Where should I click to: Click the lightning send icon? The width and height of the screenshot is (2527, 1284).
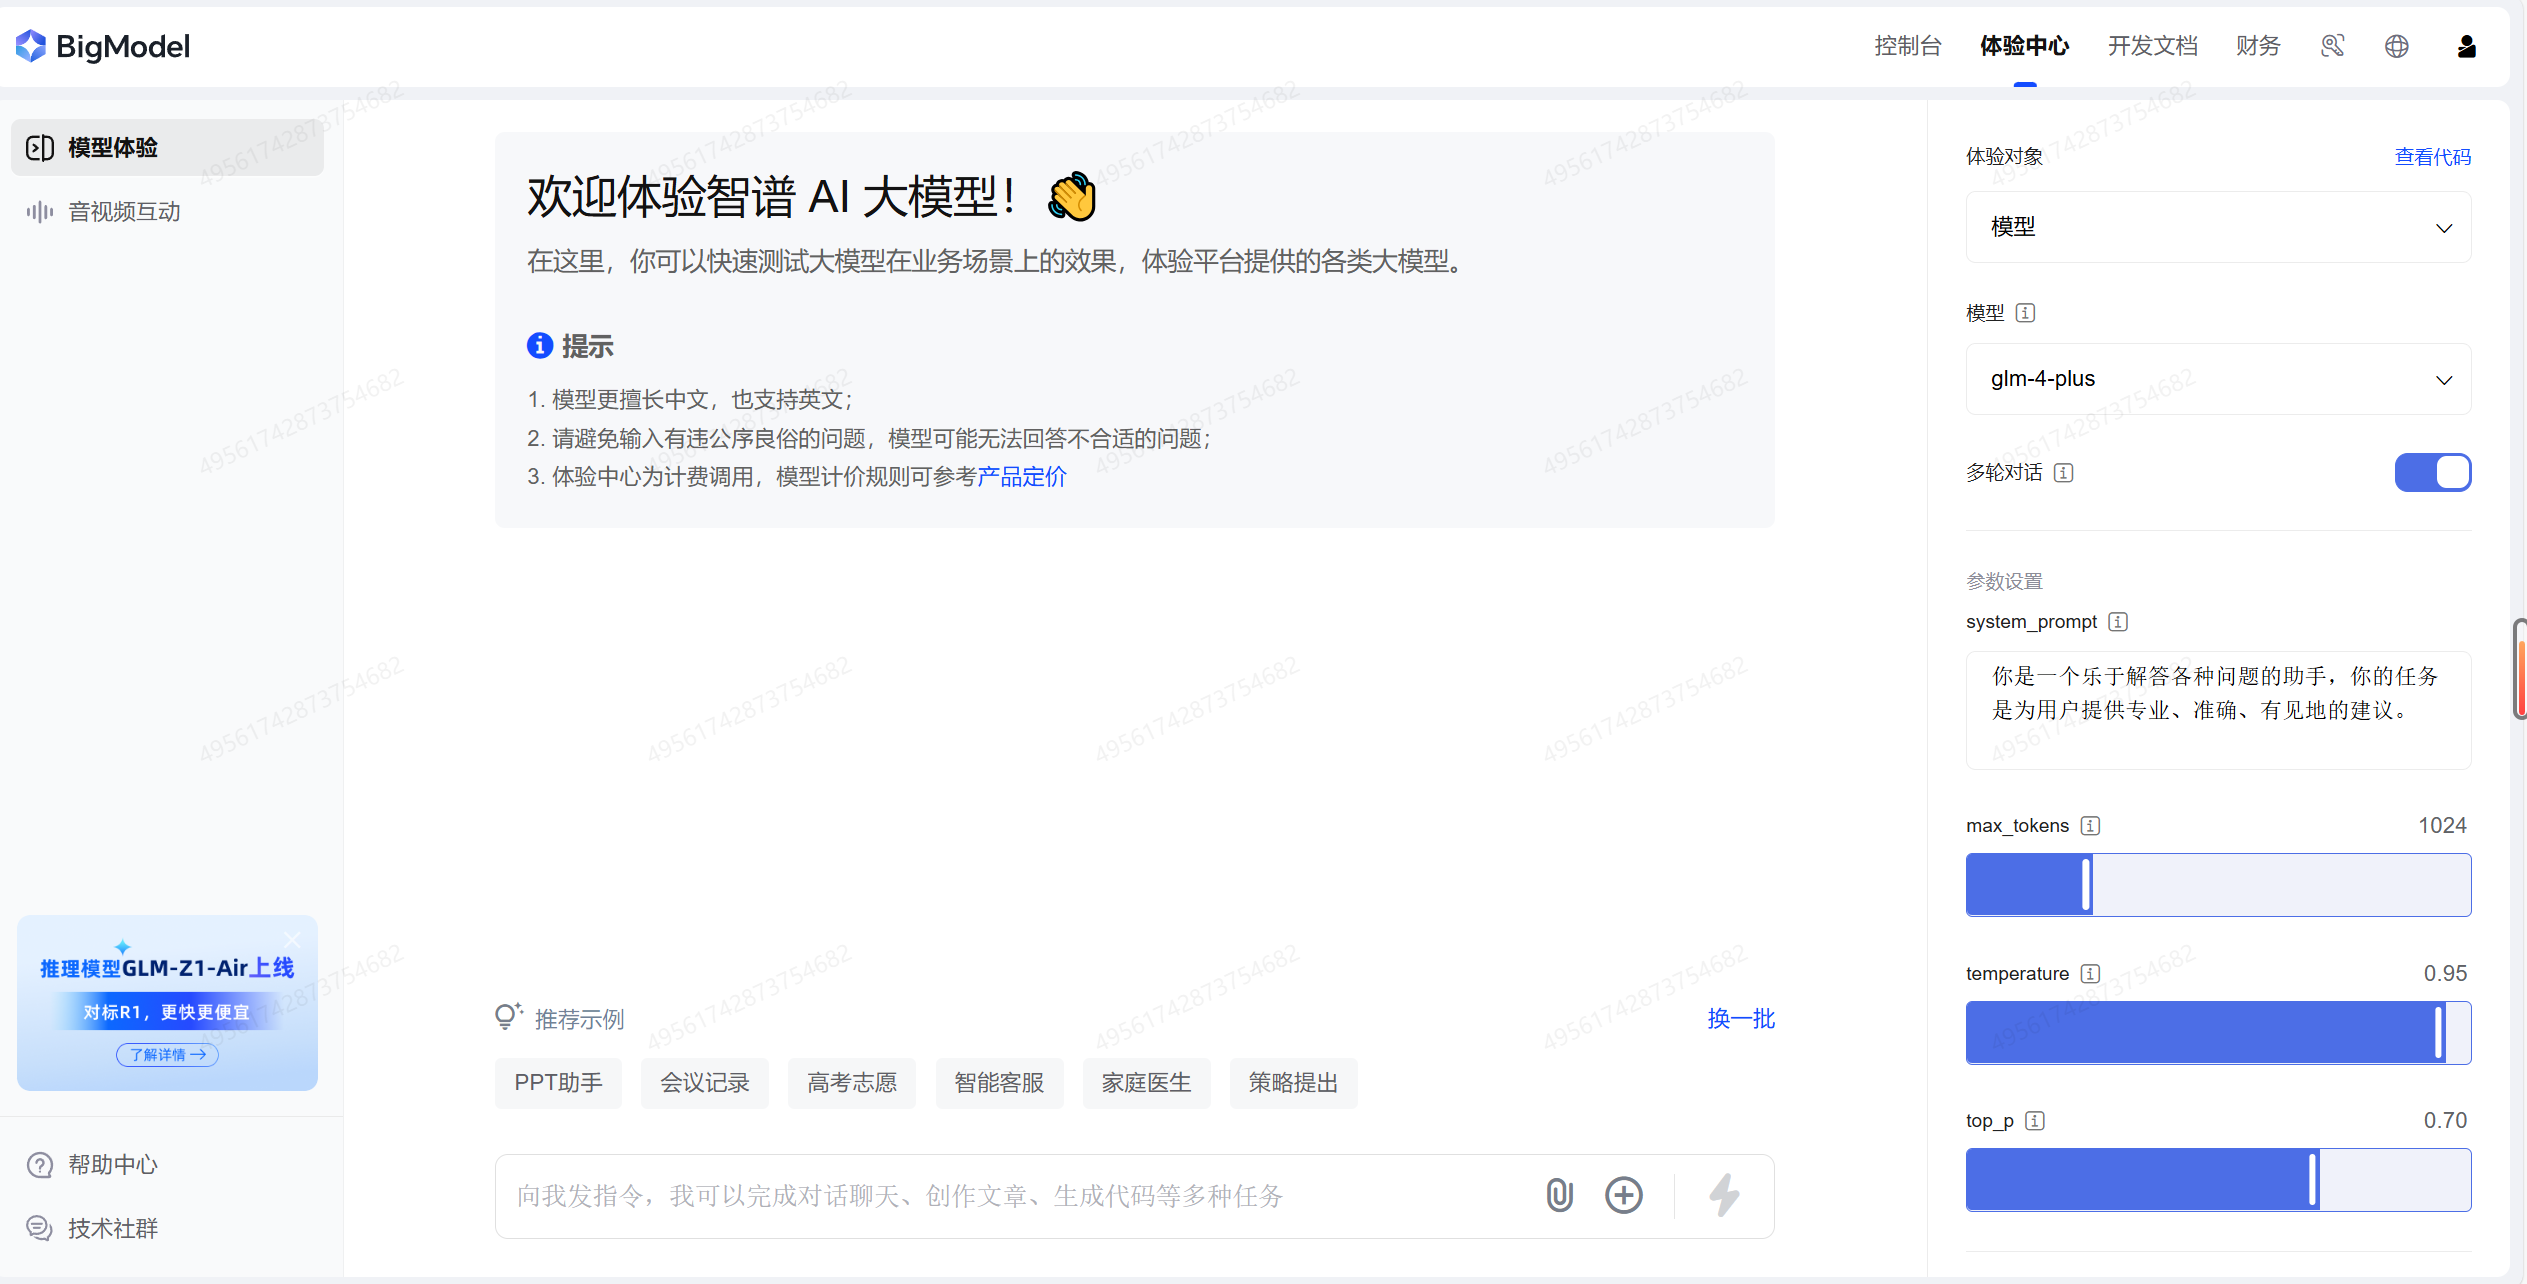pyautogui.click(x=1724, y=1195)
